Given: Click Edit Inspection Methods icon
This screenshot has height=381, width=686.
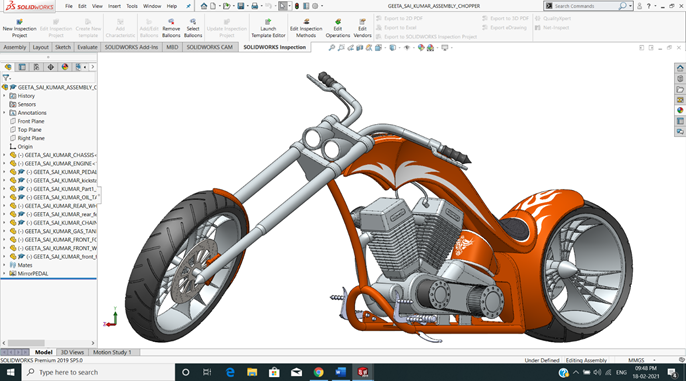Looking at the screenshot, I should pyautogui.click(x=306, y=28).
